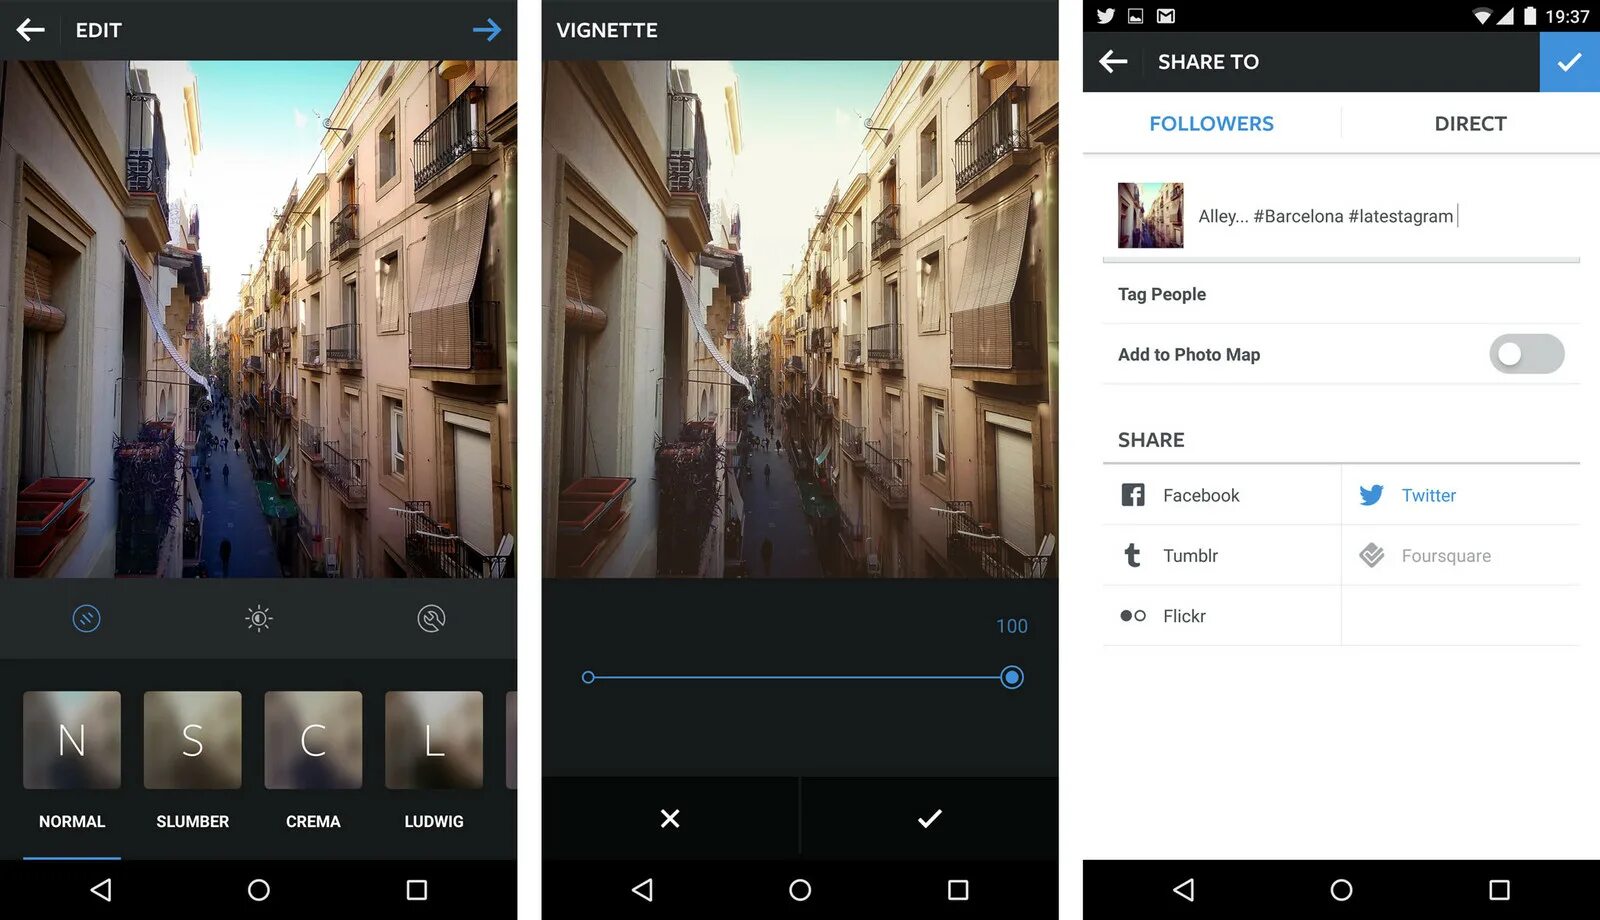The width and height of the screenshot is (1600, 920).
Task: Tap the NORMAL filter label
Action: 72,821
